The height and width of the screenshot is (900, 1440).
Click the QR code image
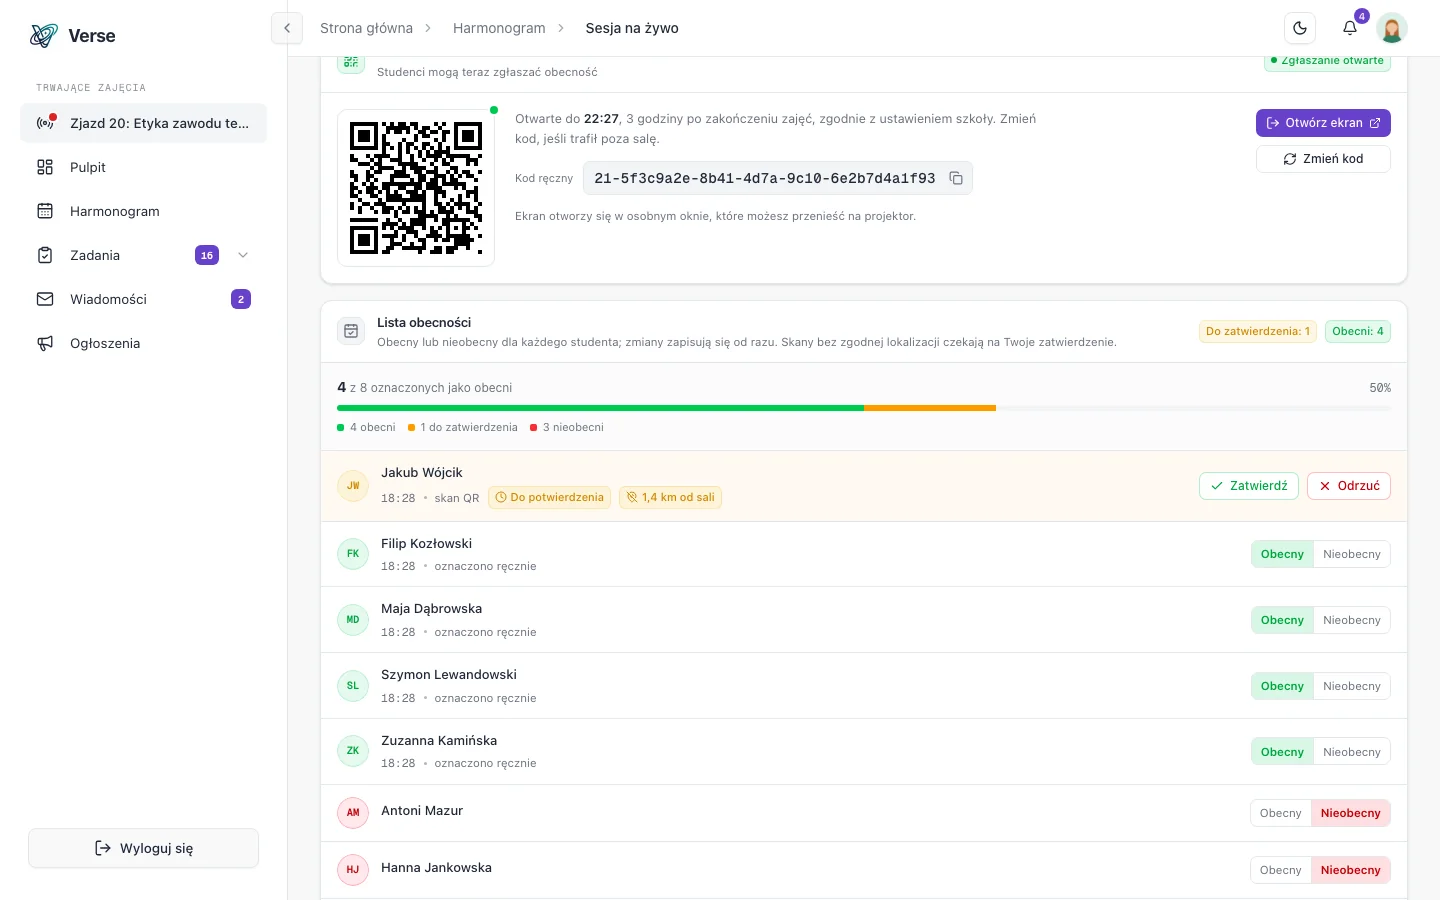click(x=416, y=188)
